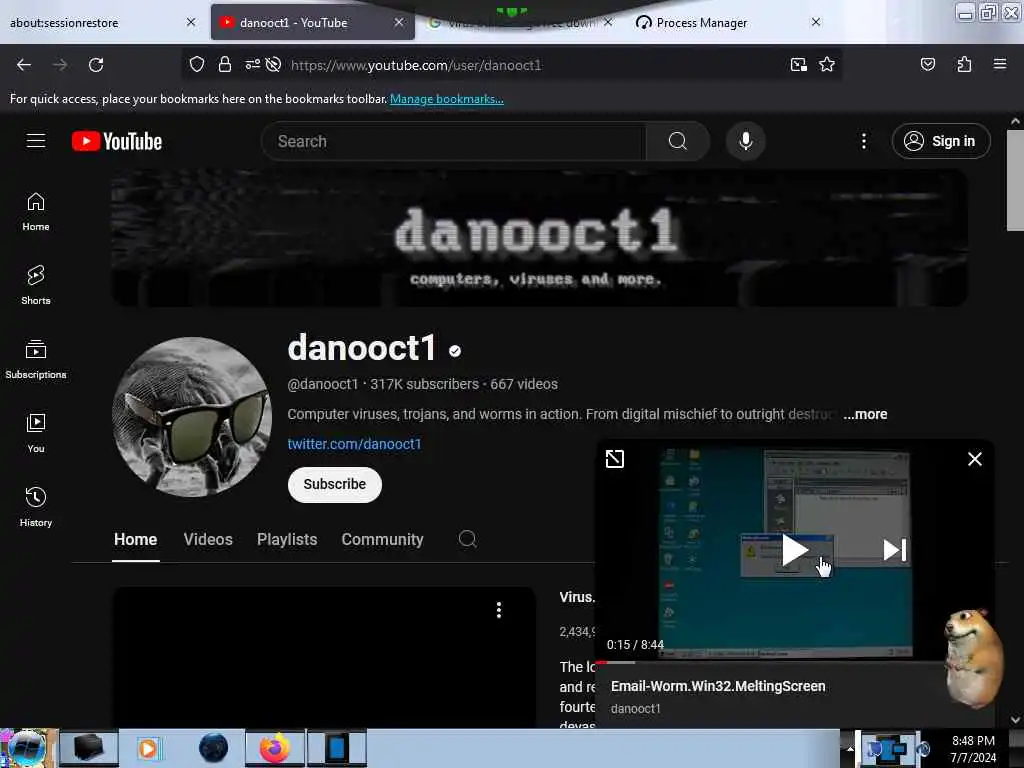Image resolution: width=1024 pixels, height=768 pixels.
Task: Open media player taskbar icon
Action: (148, 748)
